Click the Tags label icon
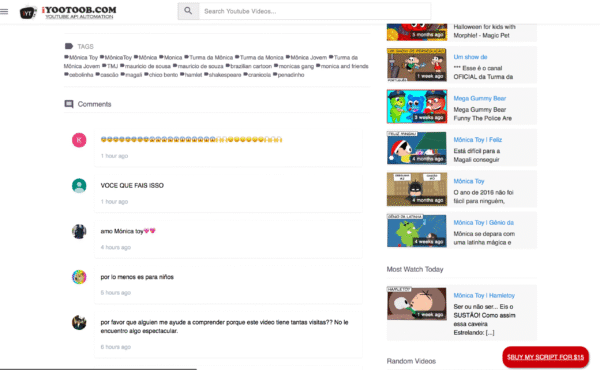 pyautogui.click(x=68, y=46)
